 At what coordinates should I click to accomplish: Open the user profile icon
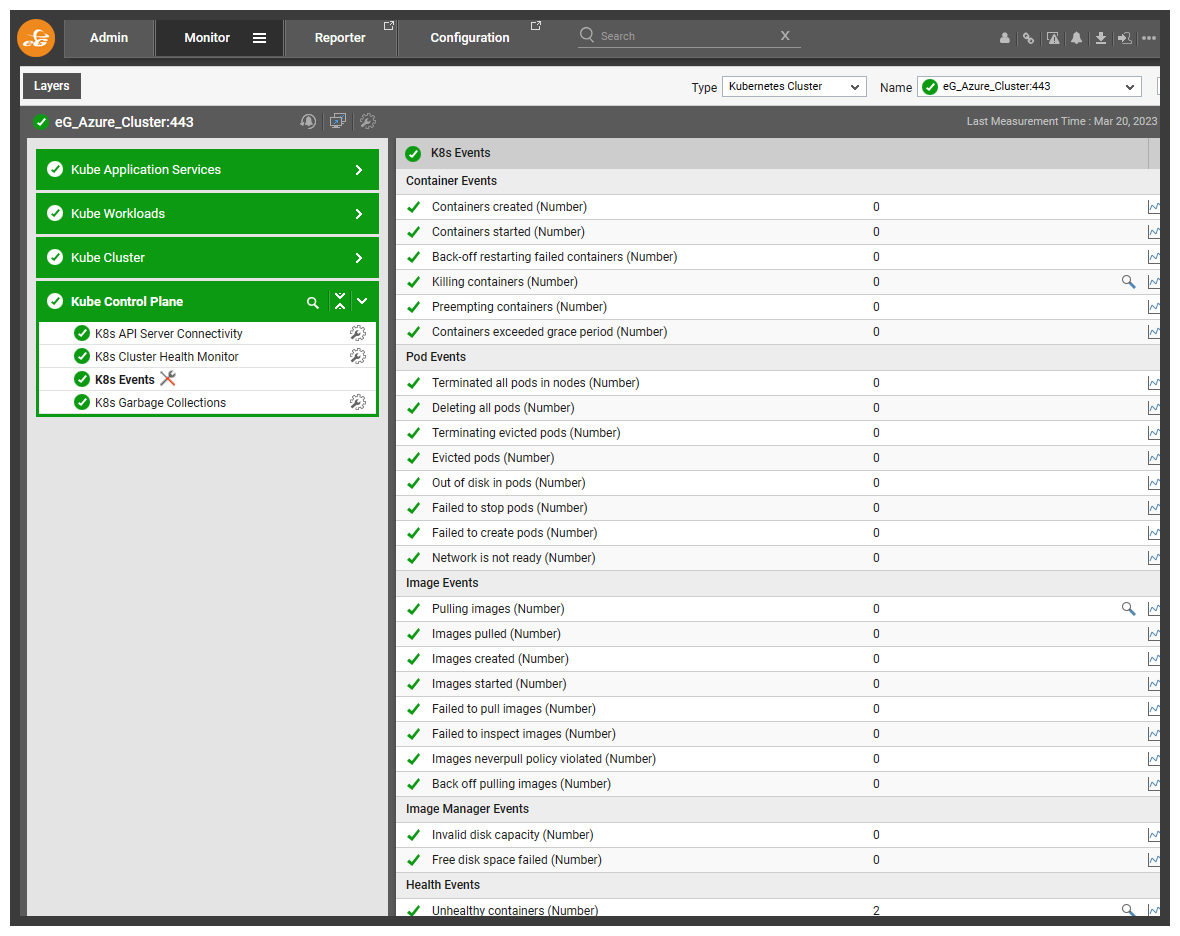[x=1004, y=38]
